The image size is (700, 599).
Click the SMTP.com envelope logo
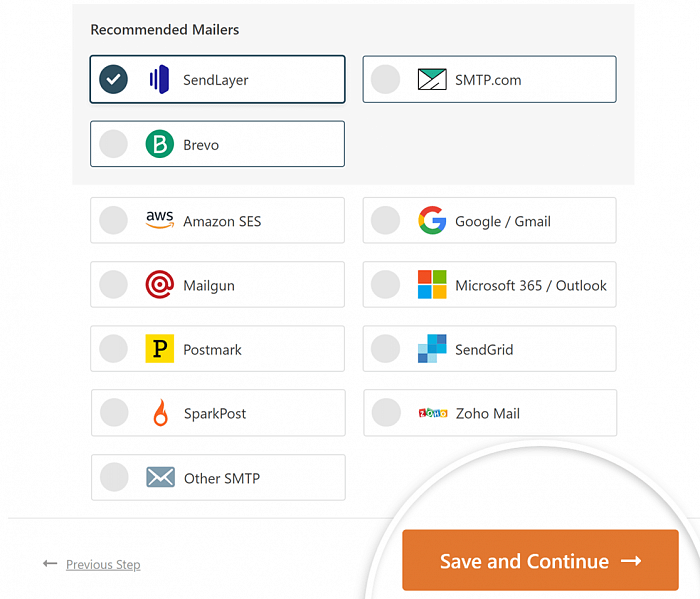432,79
